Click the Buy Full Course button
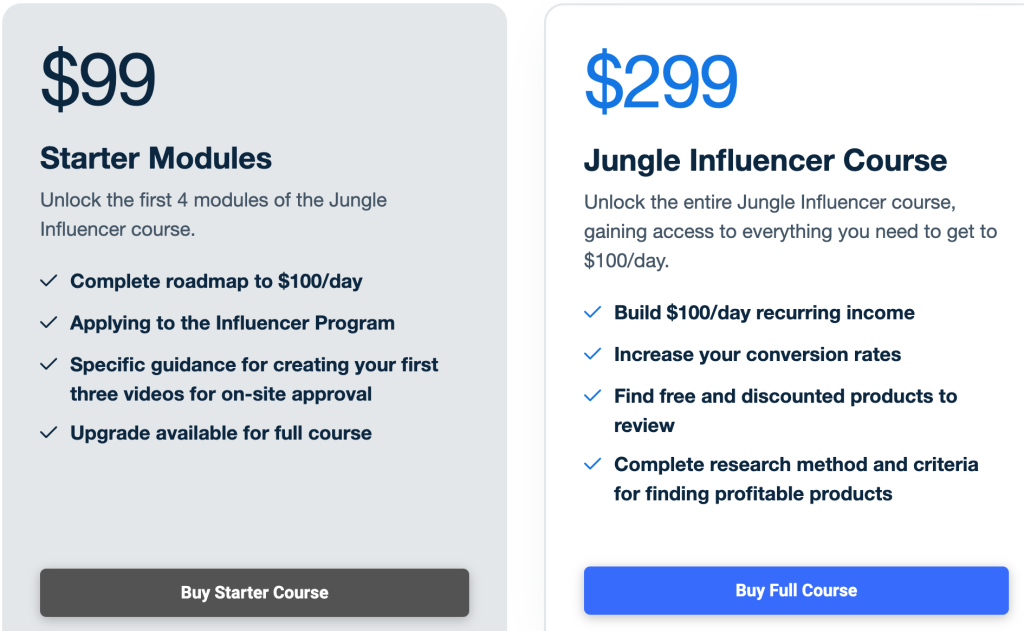The width and height of the screenshot is (1024, 631). 796,591
